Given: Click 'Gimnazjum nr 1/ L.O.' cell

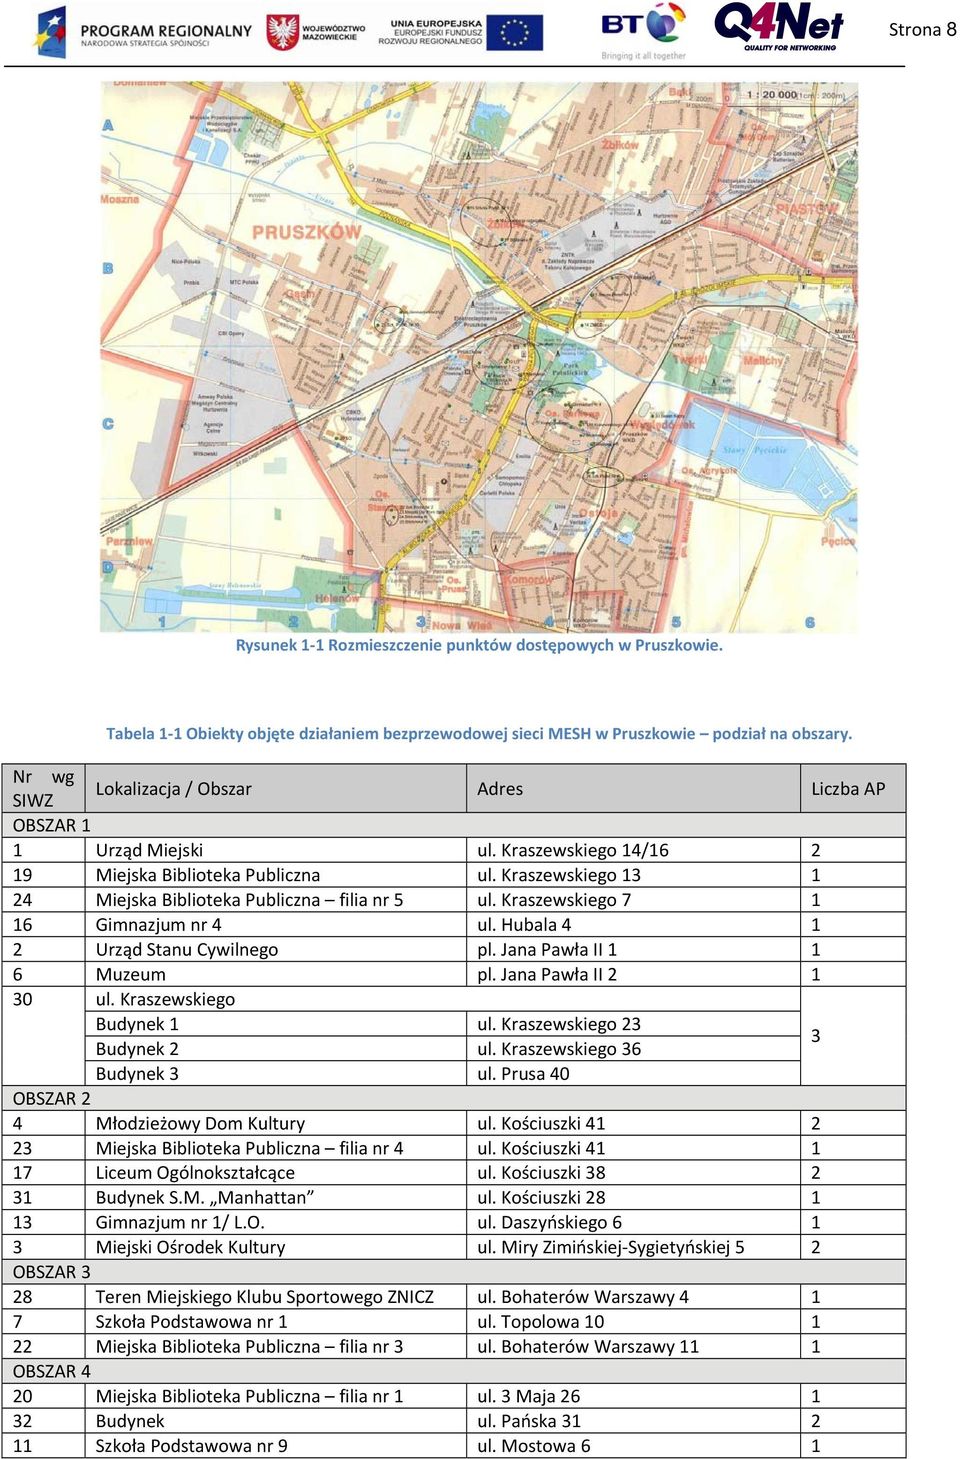Looking at the screenshot, I should click(180, 1223).
